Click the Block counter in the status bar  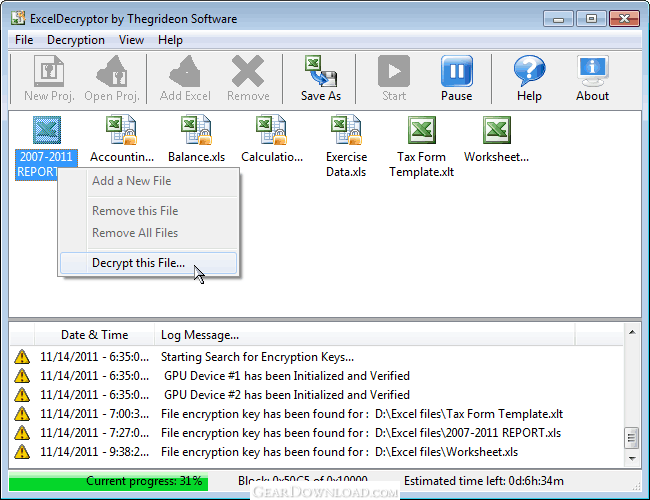pyautogui.click(x=303, y=481)
